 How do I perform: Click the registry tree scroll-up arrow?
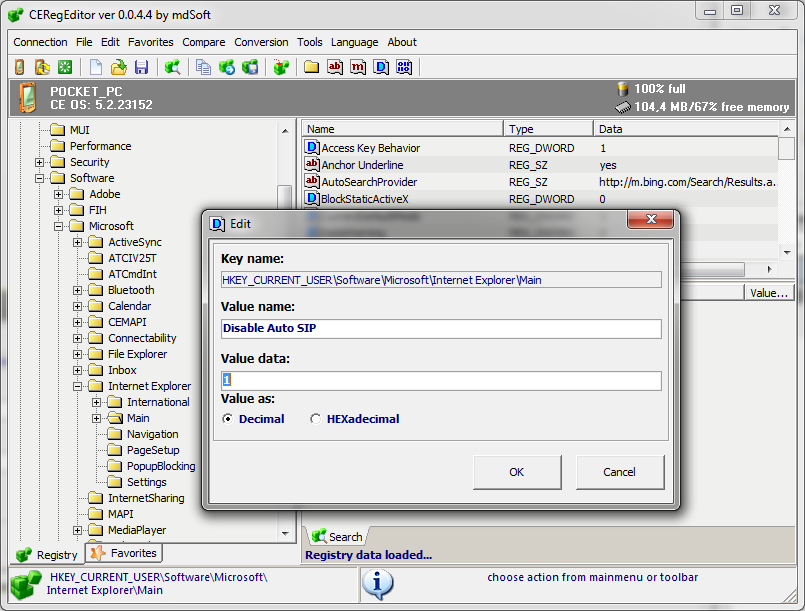(285, 131)
